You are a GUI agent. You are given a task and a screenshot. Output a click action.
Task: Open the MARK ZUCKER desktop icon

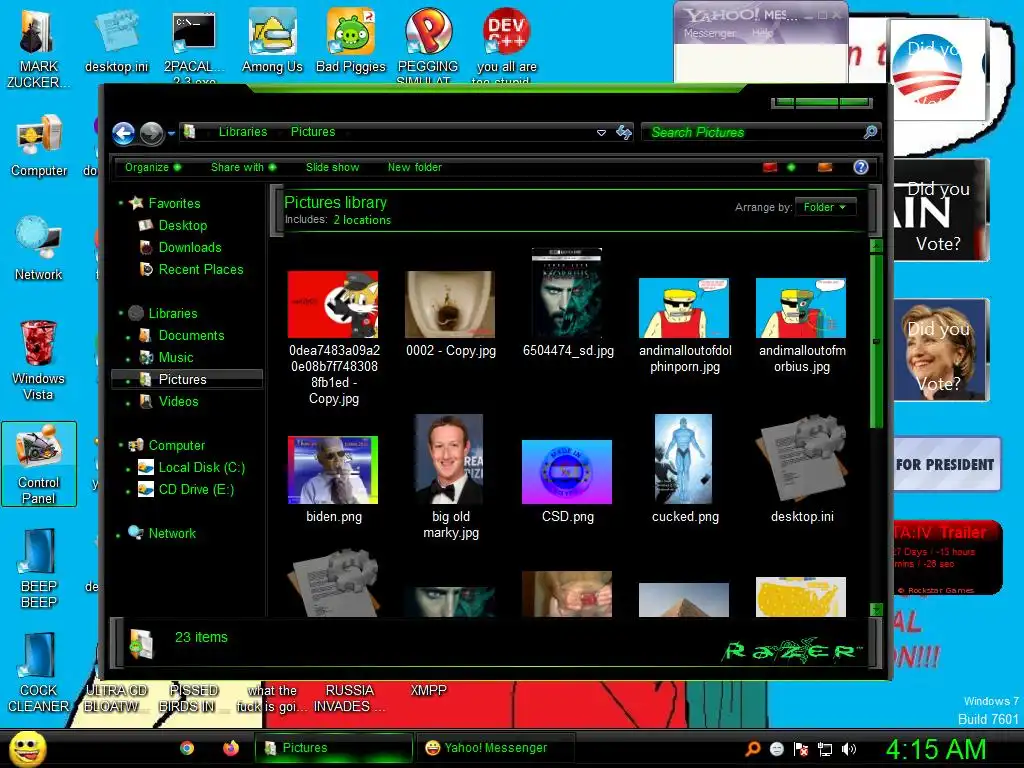pos(38,49)
